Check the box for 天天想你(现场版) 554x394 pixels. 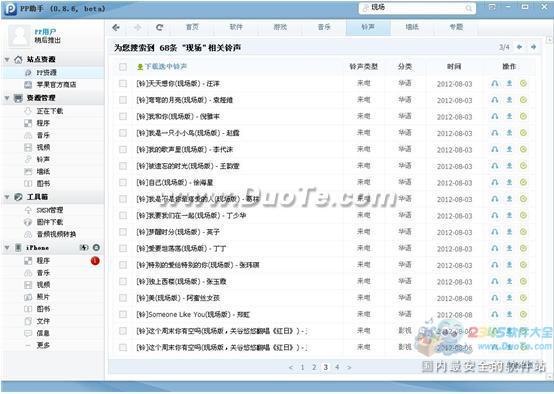pyautogui.click(x=123, y=83)
